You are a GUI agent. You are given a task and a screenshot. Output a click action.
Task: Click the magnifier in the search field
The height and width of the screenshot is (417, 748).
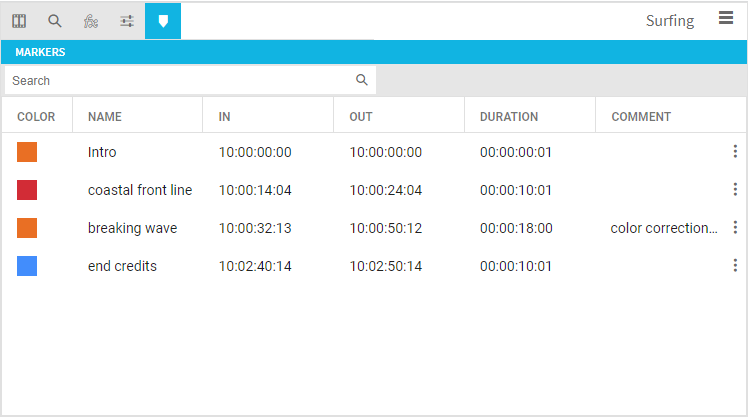(362, 80)
